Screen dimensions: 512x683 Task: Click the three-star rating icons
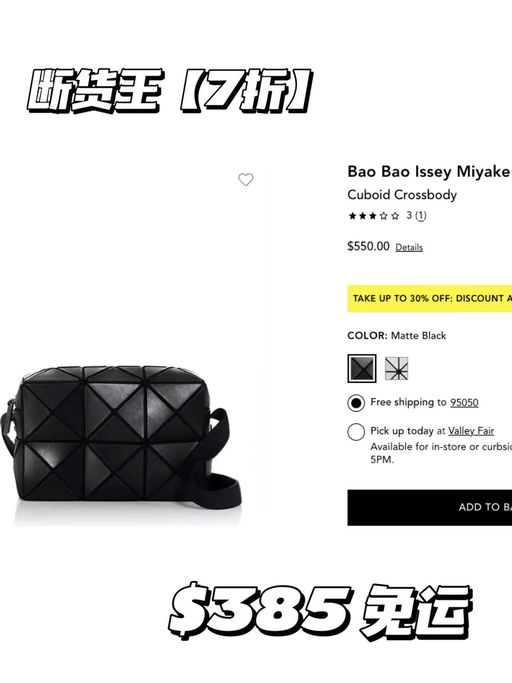pos(374,216)
